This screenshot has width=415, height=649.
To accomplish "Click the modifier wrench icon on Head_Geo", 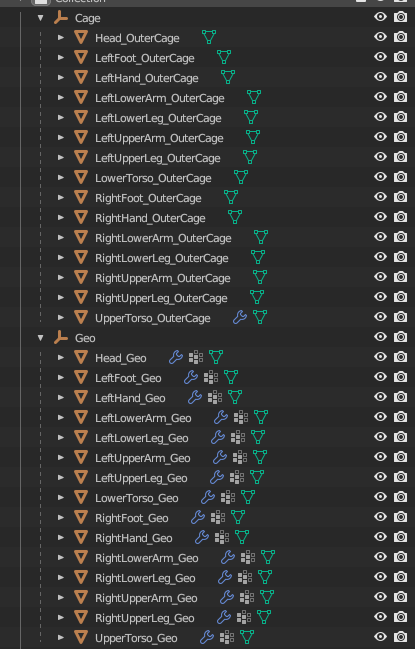I will [176, 357].
